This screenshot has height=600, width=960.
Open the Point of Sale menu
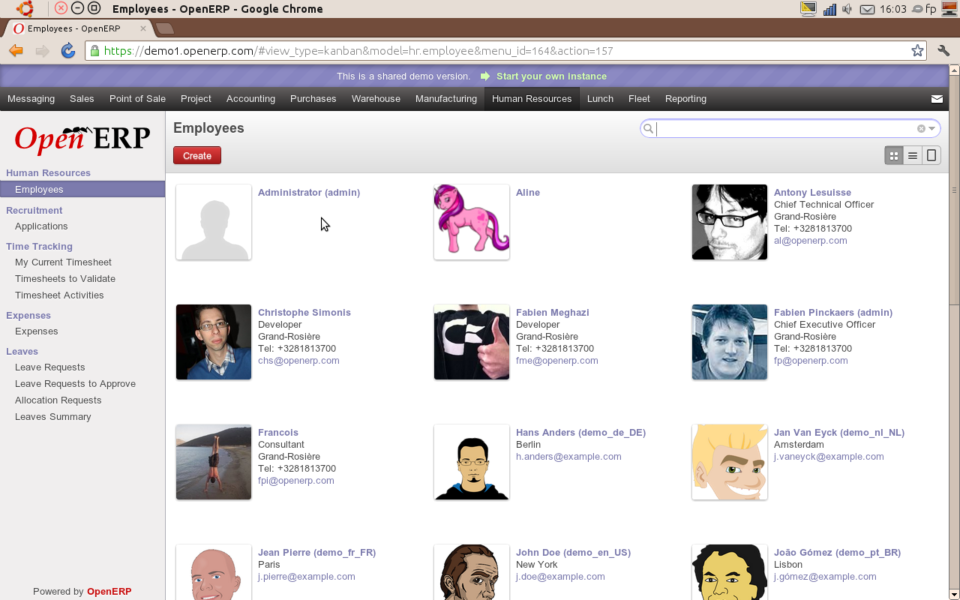(138, 99)
